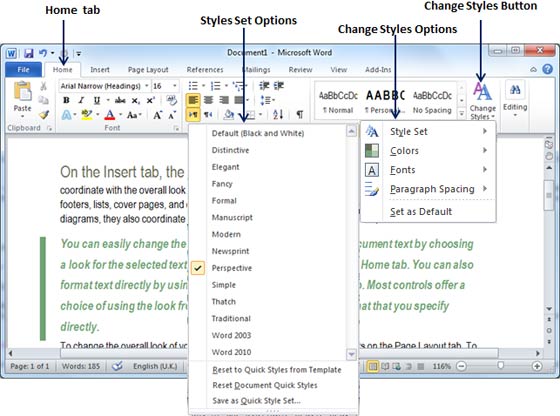The width and height of the screenshot is (560, 416).
Task: Click the spelling check icon in status bar
Action: (x=117, y=366)
